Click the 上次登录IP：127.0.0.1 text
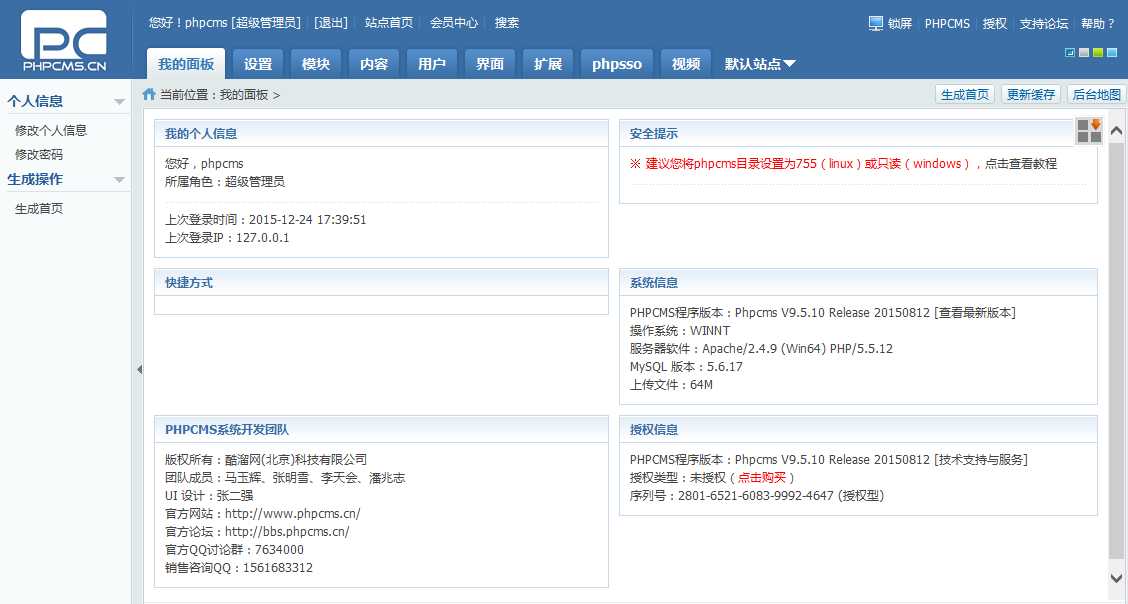1128x604 pixels. (227, 238)
